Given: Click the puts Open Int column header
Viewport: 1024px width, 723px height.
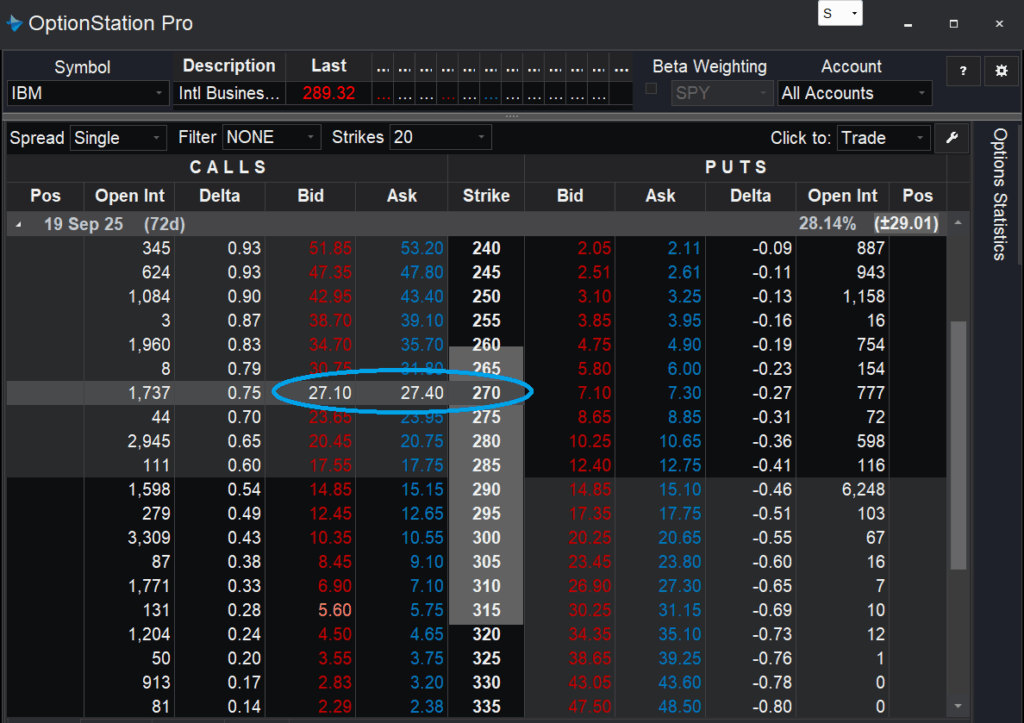Looking at the screenshot, I should 842,196.
